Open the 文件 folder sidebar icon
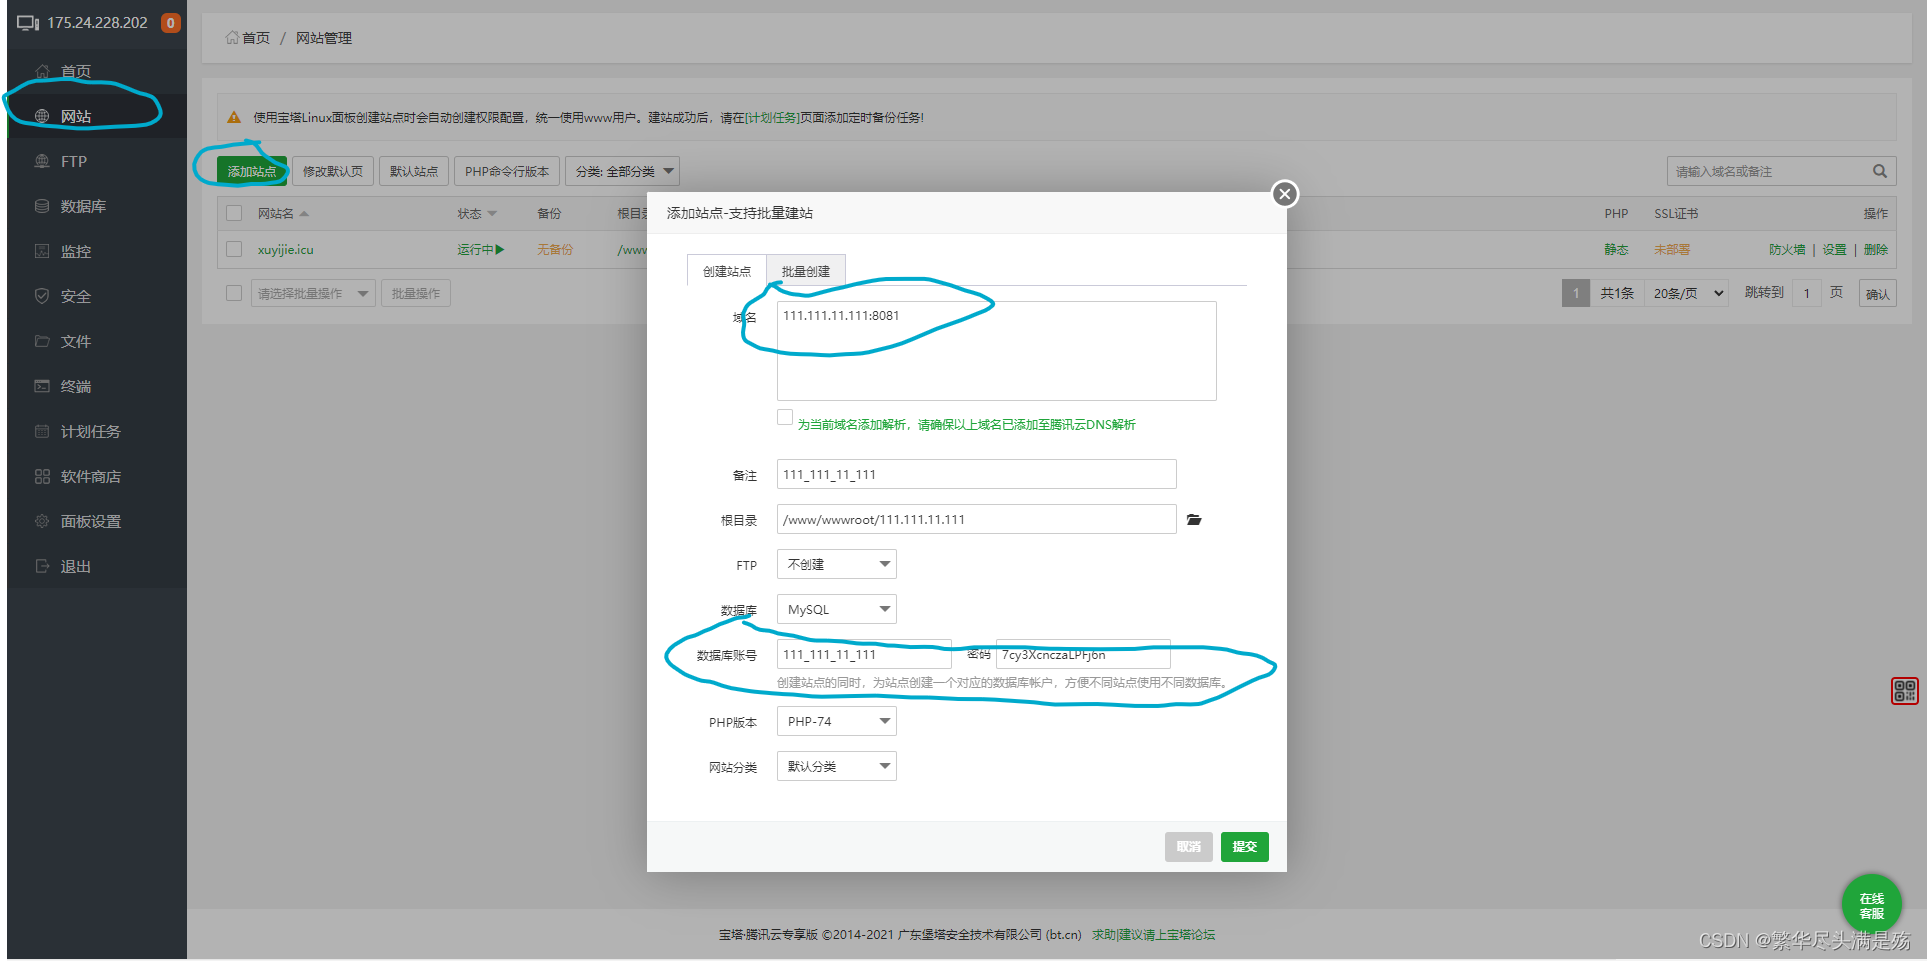Image resolution: width=1927 pixels, height=961 pixels. (x=42, y=341)
